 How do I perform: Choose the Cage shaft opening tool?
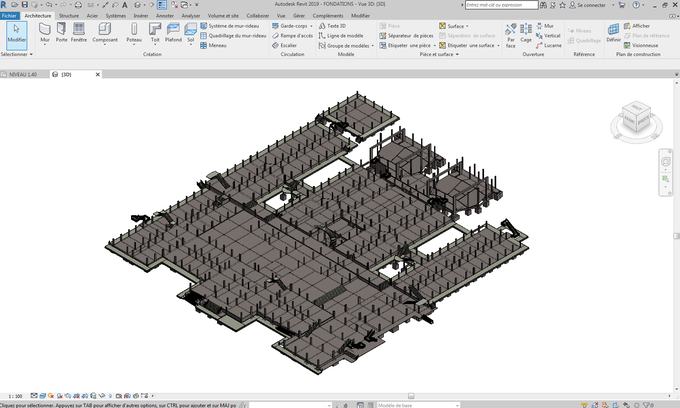[x=526, y=34]
